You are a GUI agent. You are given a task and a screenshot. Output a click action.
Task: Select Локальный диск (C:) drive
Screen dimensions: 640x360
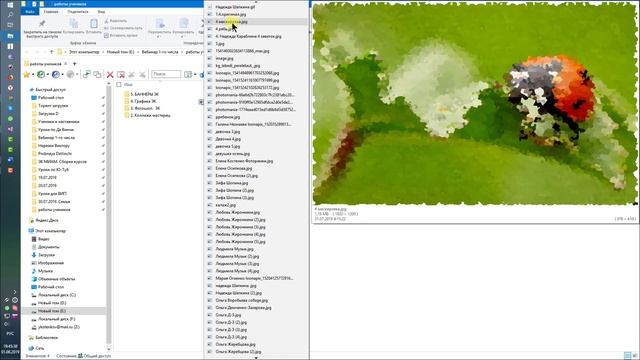click(x=57, y=295)
